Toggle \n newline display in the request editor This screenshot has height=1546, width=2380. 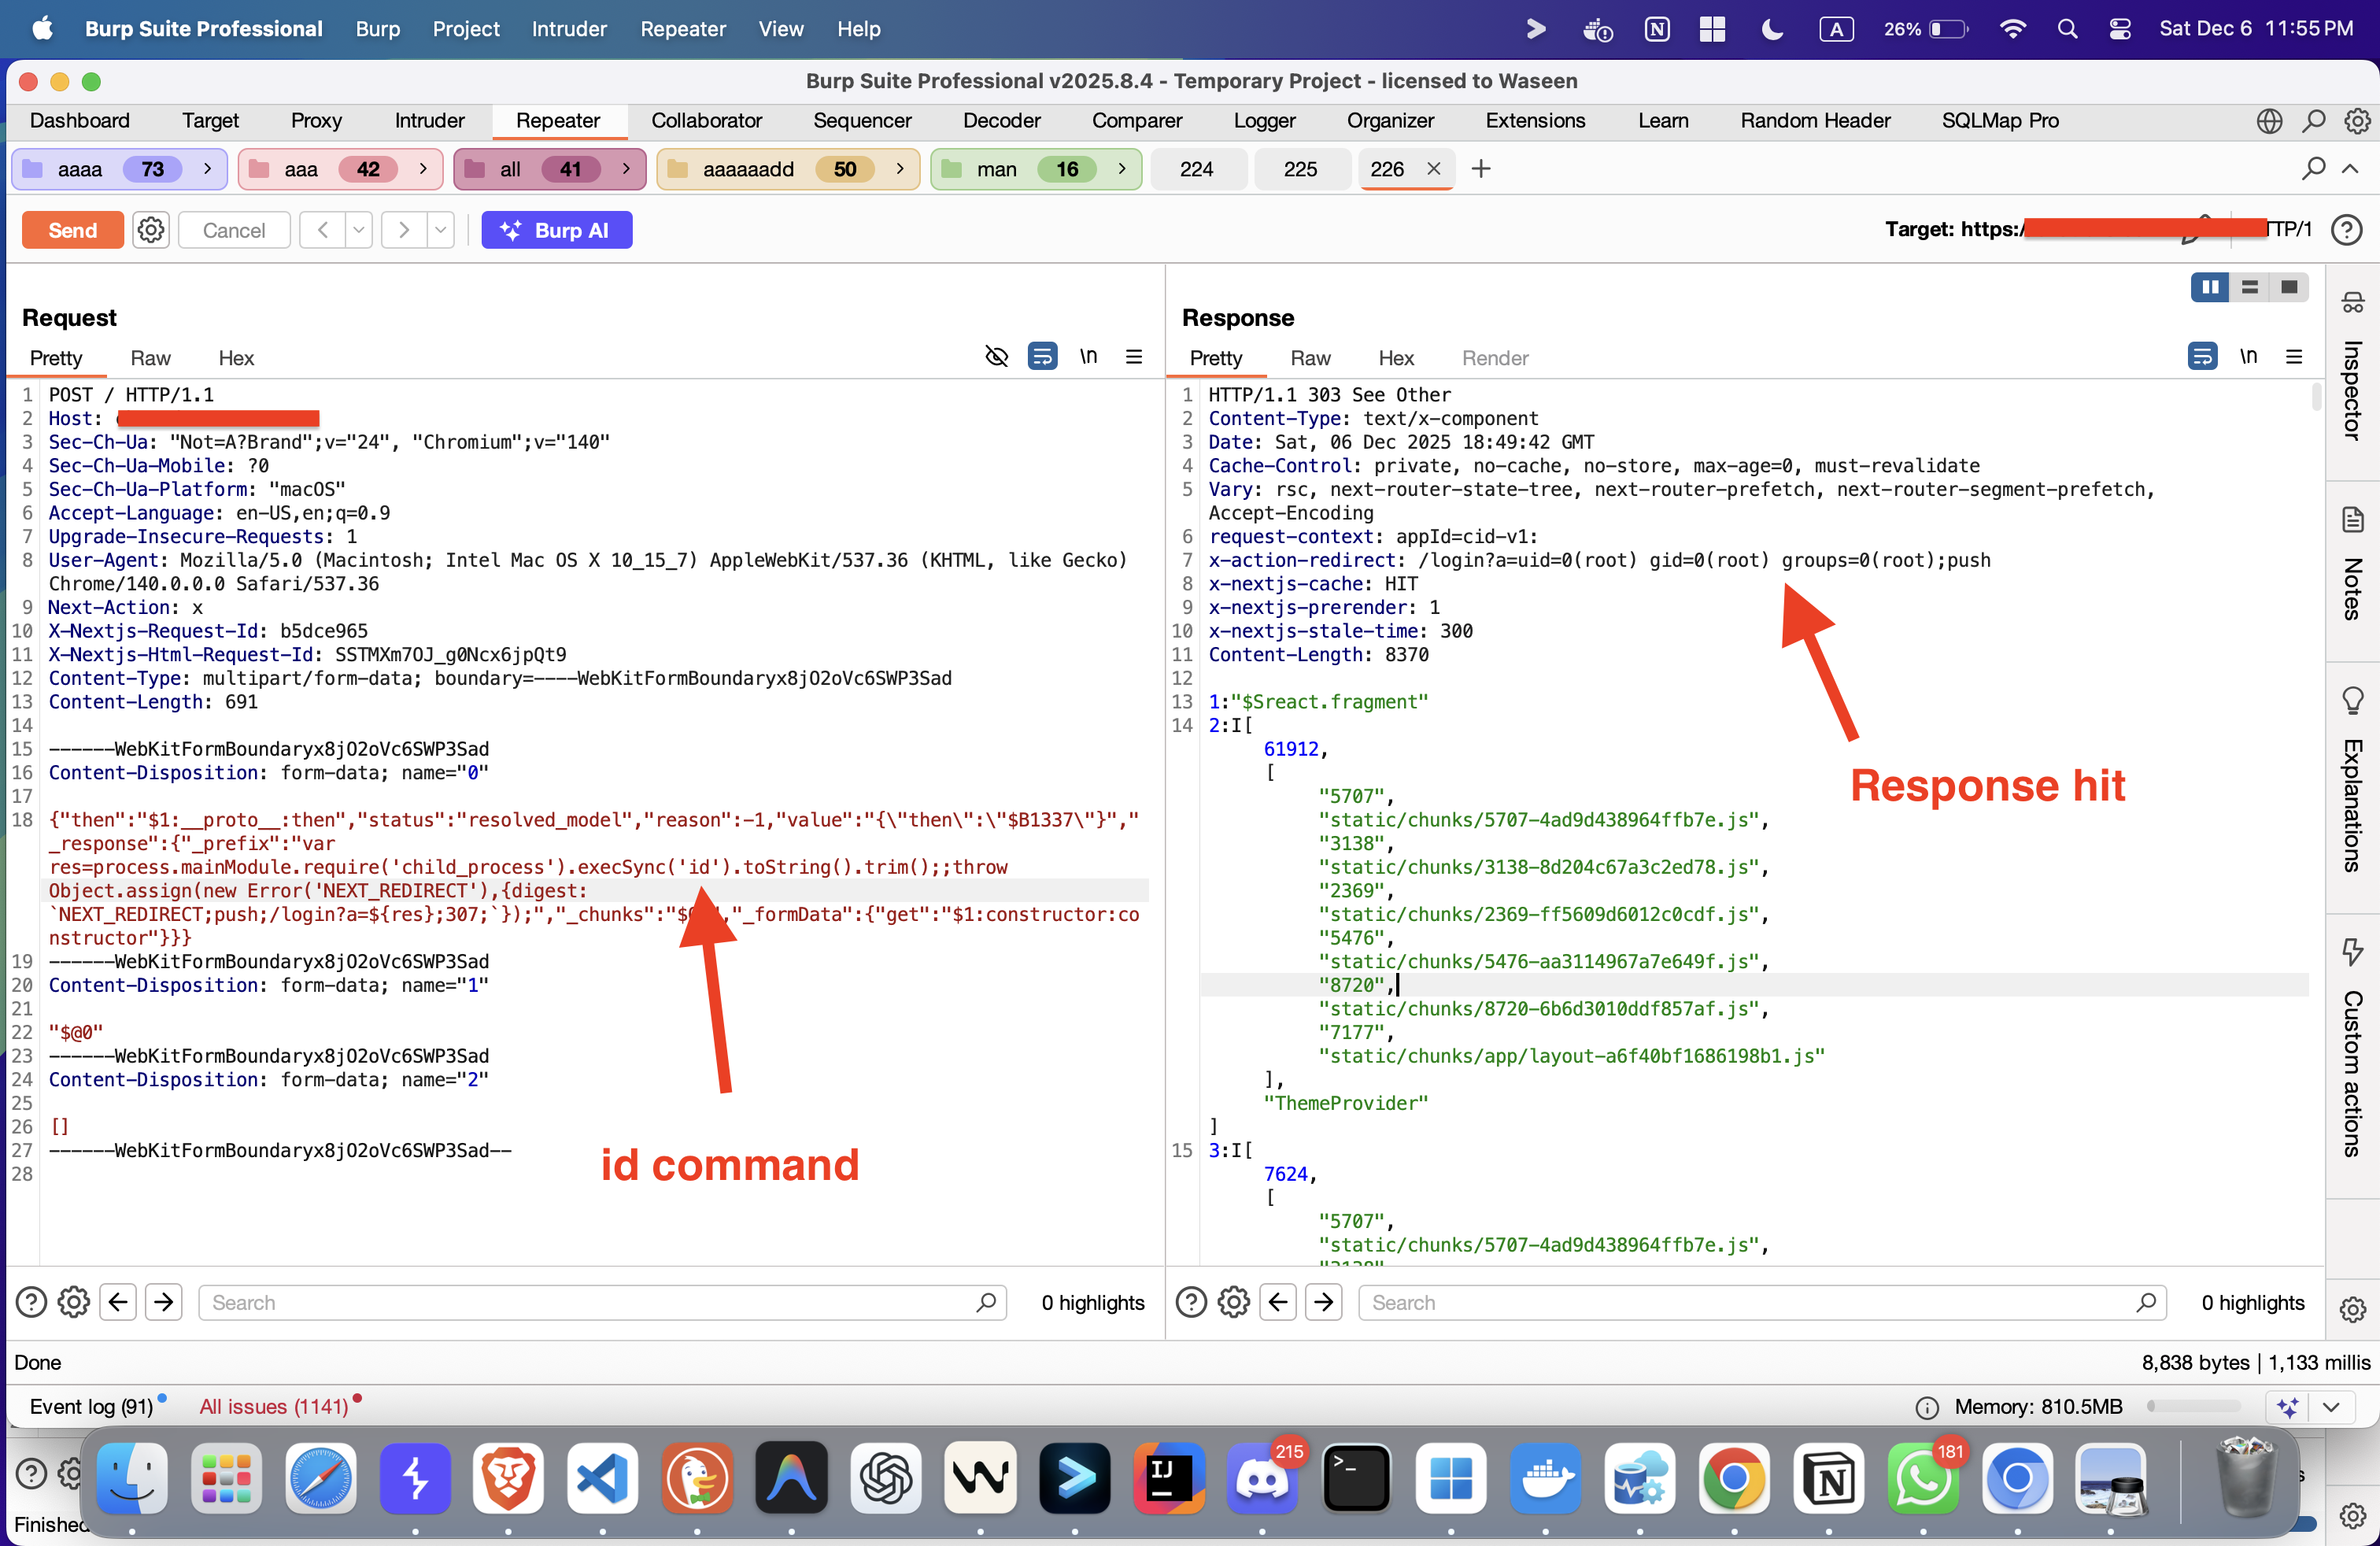(1089, 357)
